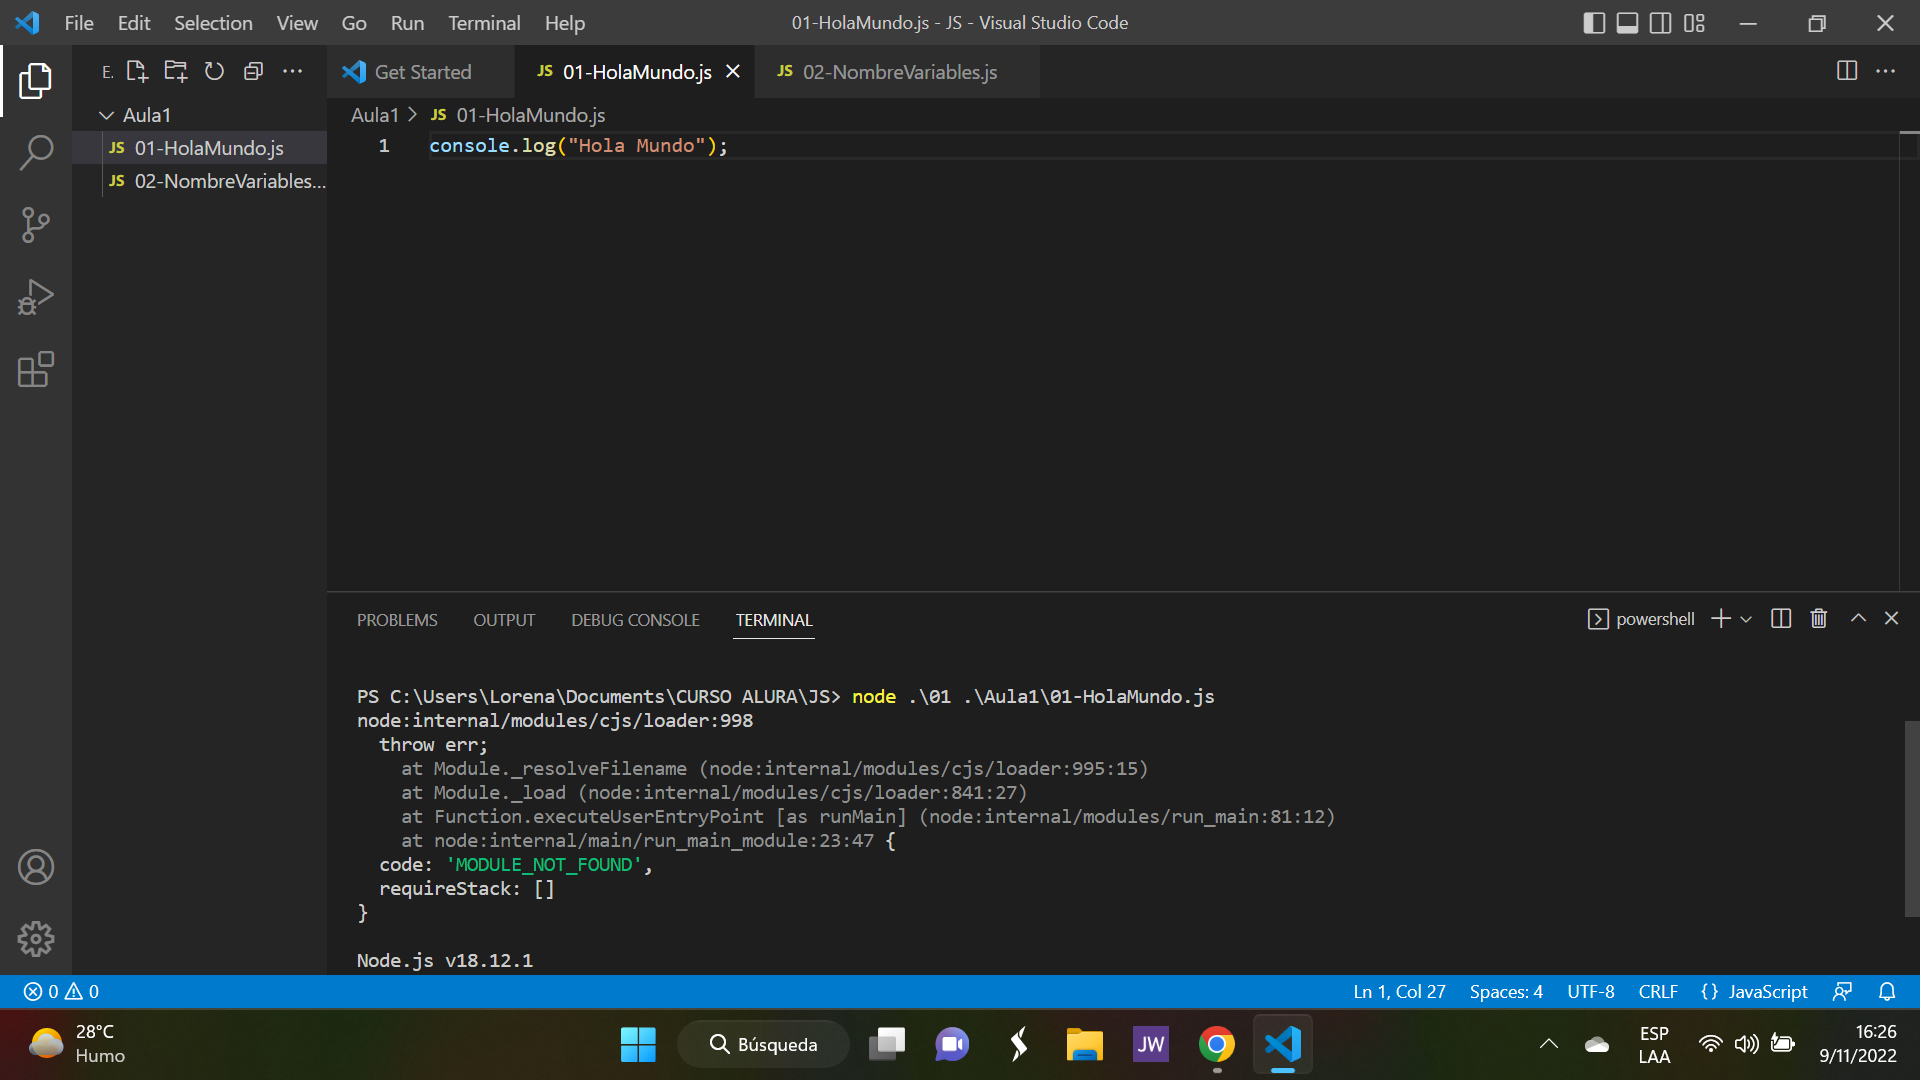
Task: Open the Search view in activity bar
Action: 36,153
